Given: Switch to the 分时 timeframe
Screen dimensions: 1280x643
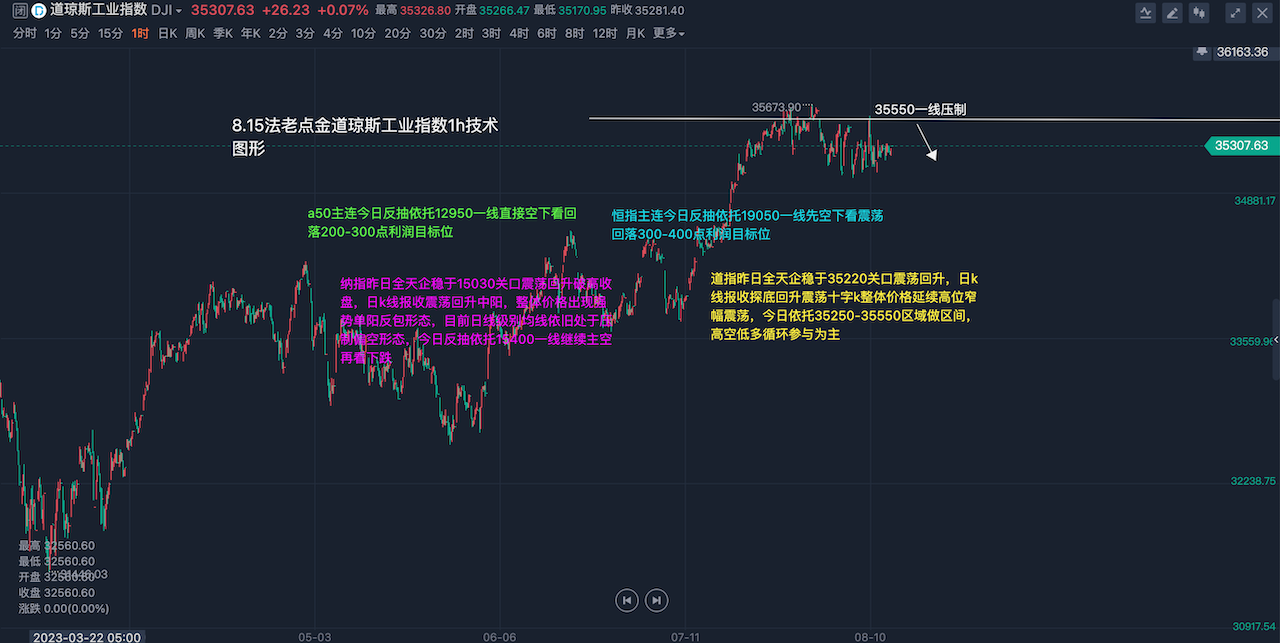Looking at the screenshot, I should click(x=25, y=33).
